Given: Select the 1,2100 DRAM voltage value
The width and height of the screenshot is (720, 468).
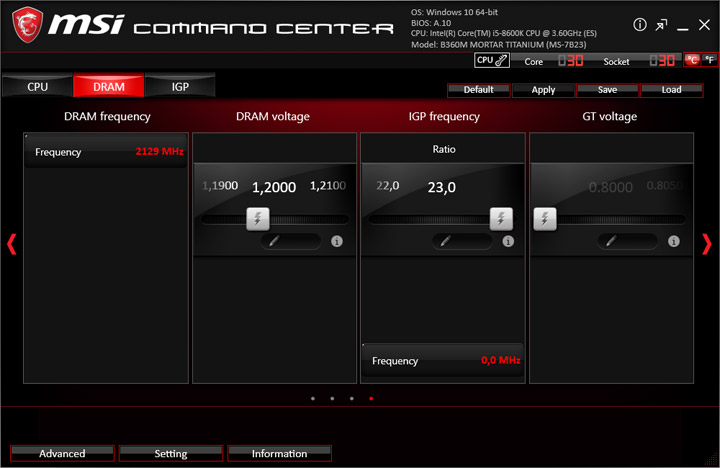Looking at the screenshot, I should [x=328, y=186].
